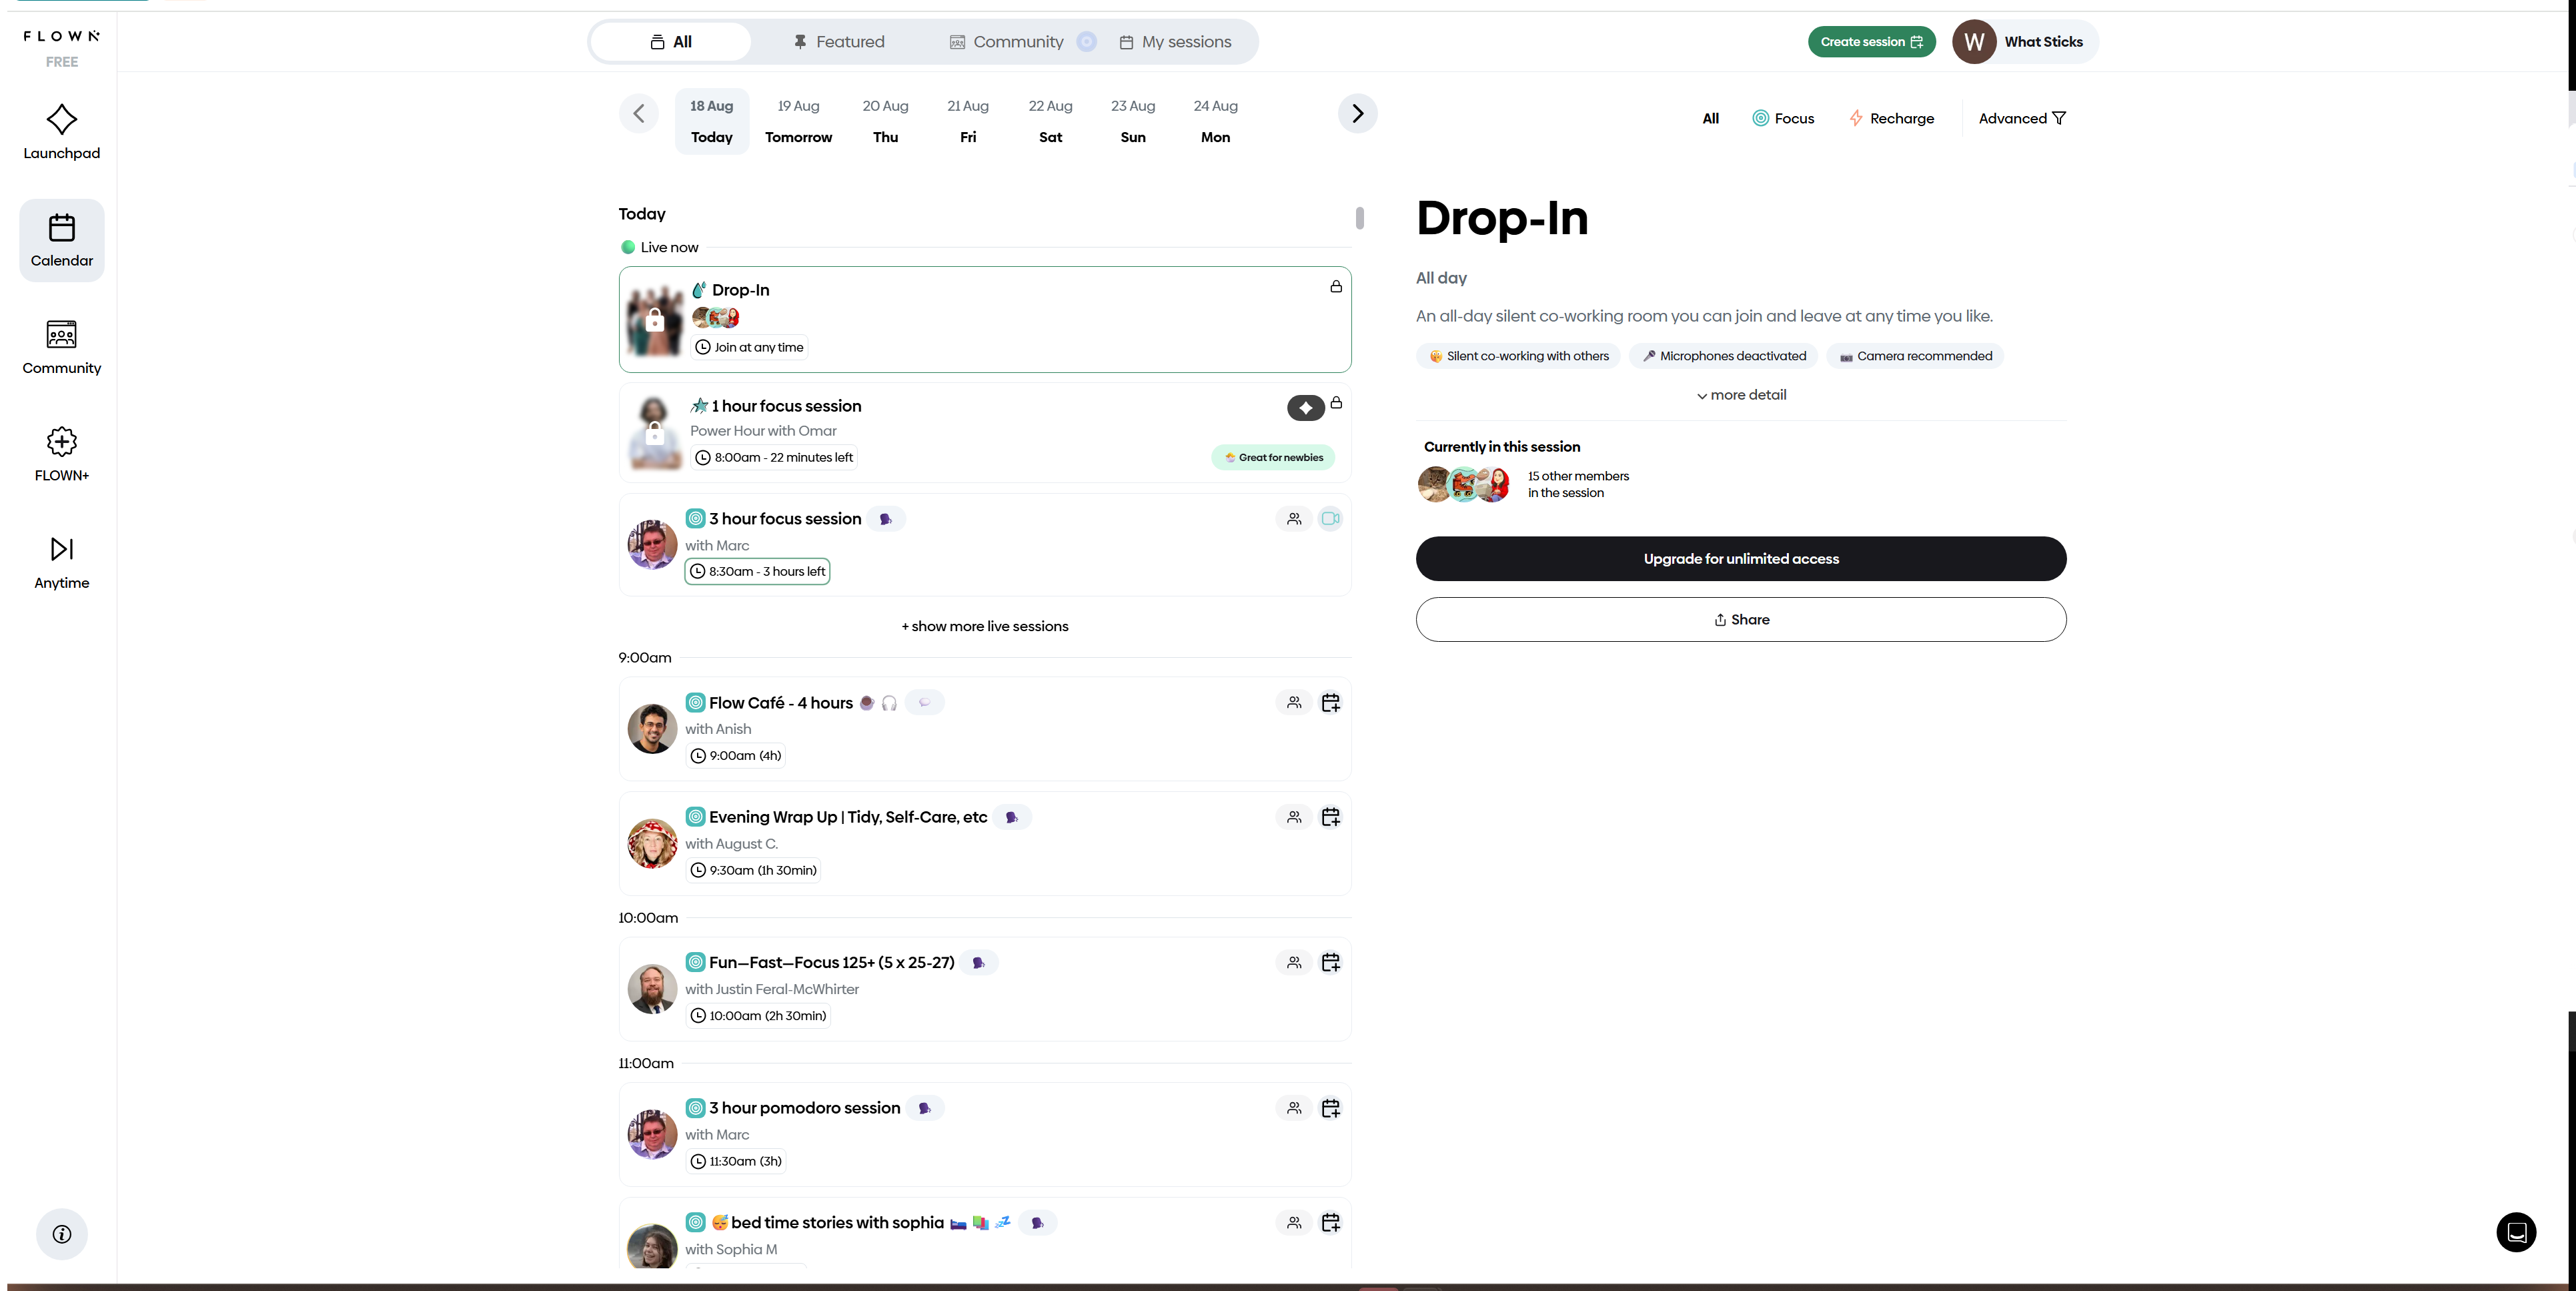Open Anytime in the sidebar

(x=61, y=562)
